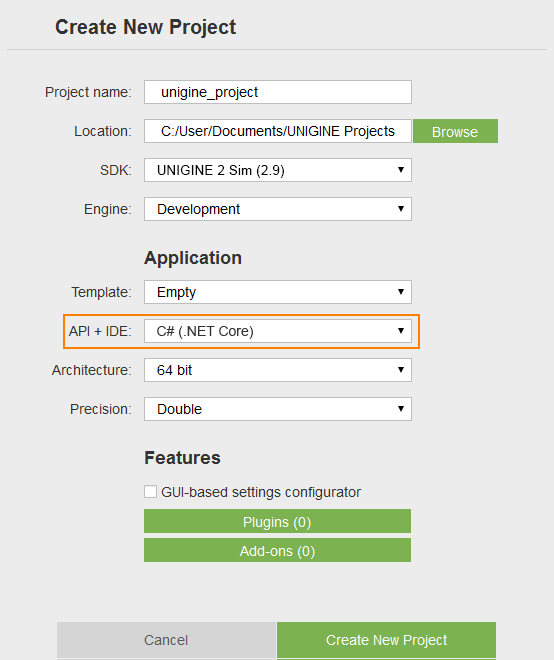
Task: Open the Add-ons (0) list
Action: click(277, 550)
